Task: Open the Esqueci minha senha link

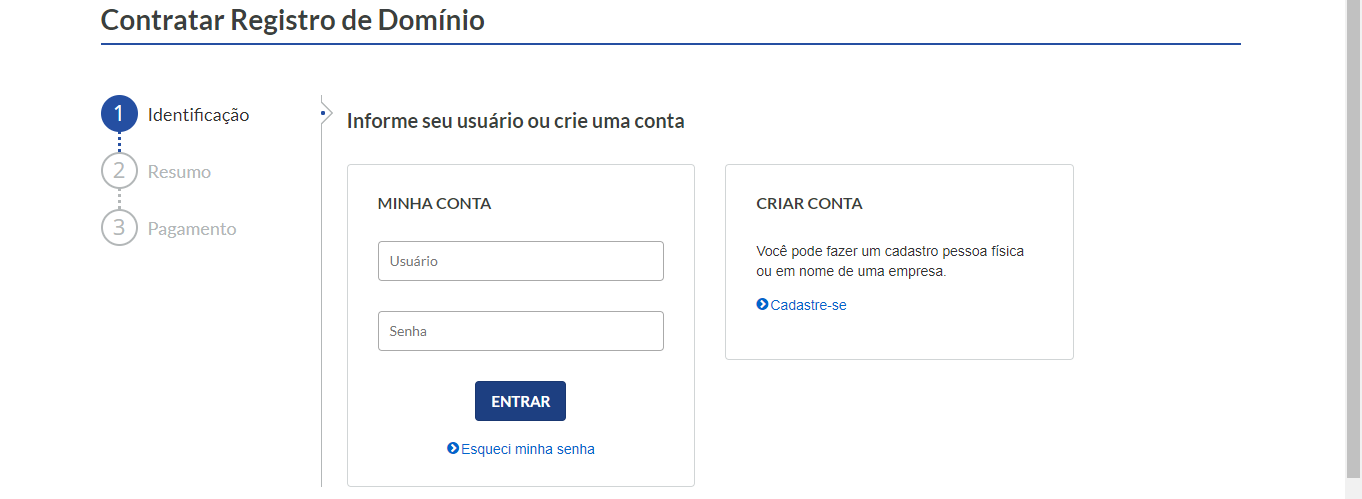Action: 528,449
